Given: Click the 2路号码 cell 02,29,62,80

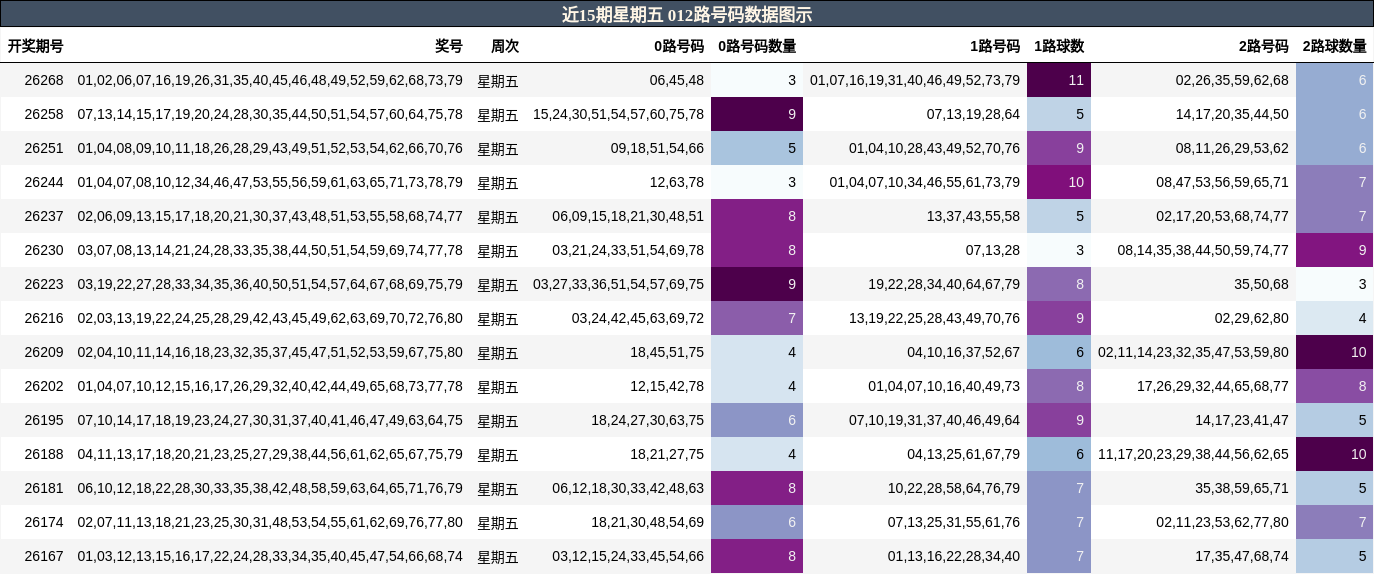Looking at the screenshot, I should coord(1252,318).
